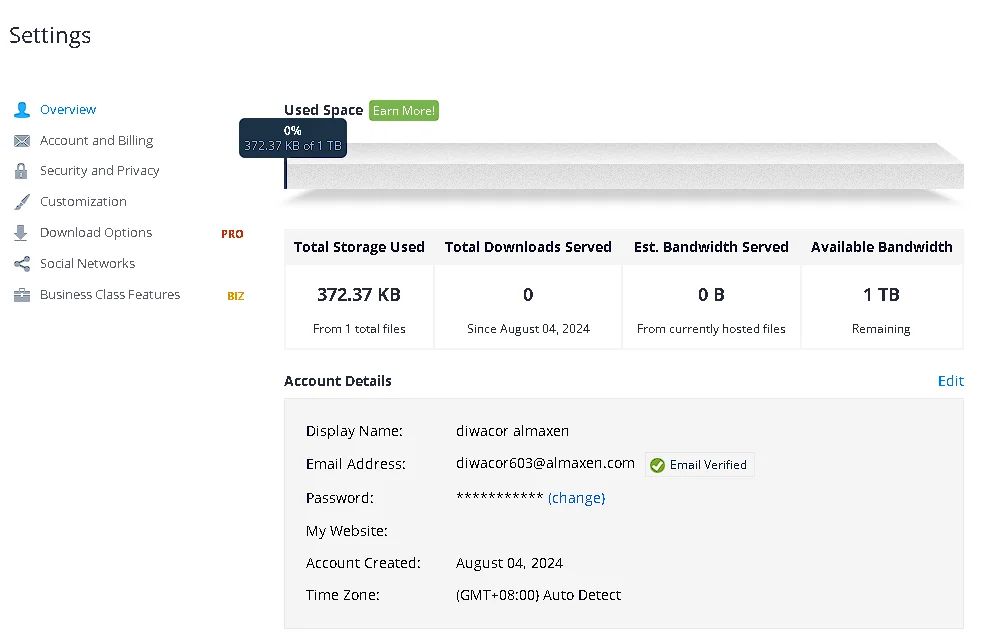Click the Security and Privacy lock icon

click(x=21, y=171)
